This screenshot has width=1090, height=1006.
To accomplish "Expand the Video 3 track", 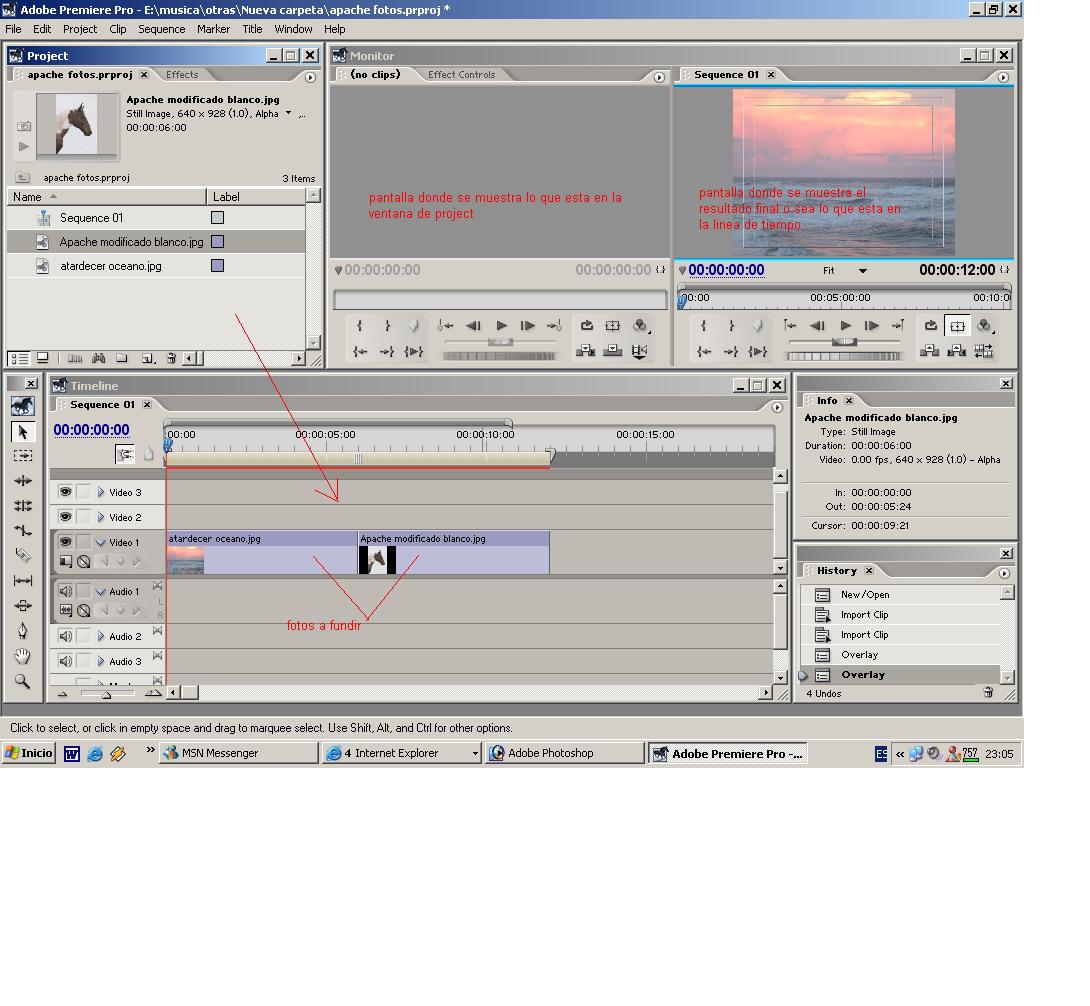I will tap(101, 492).
